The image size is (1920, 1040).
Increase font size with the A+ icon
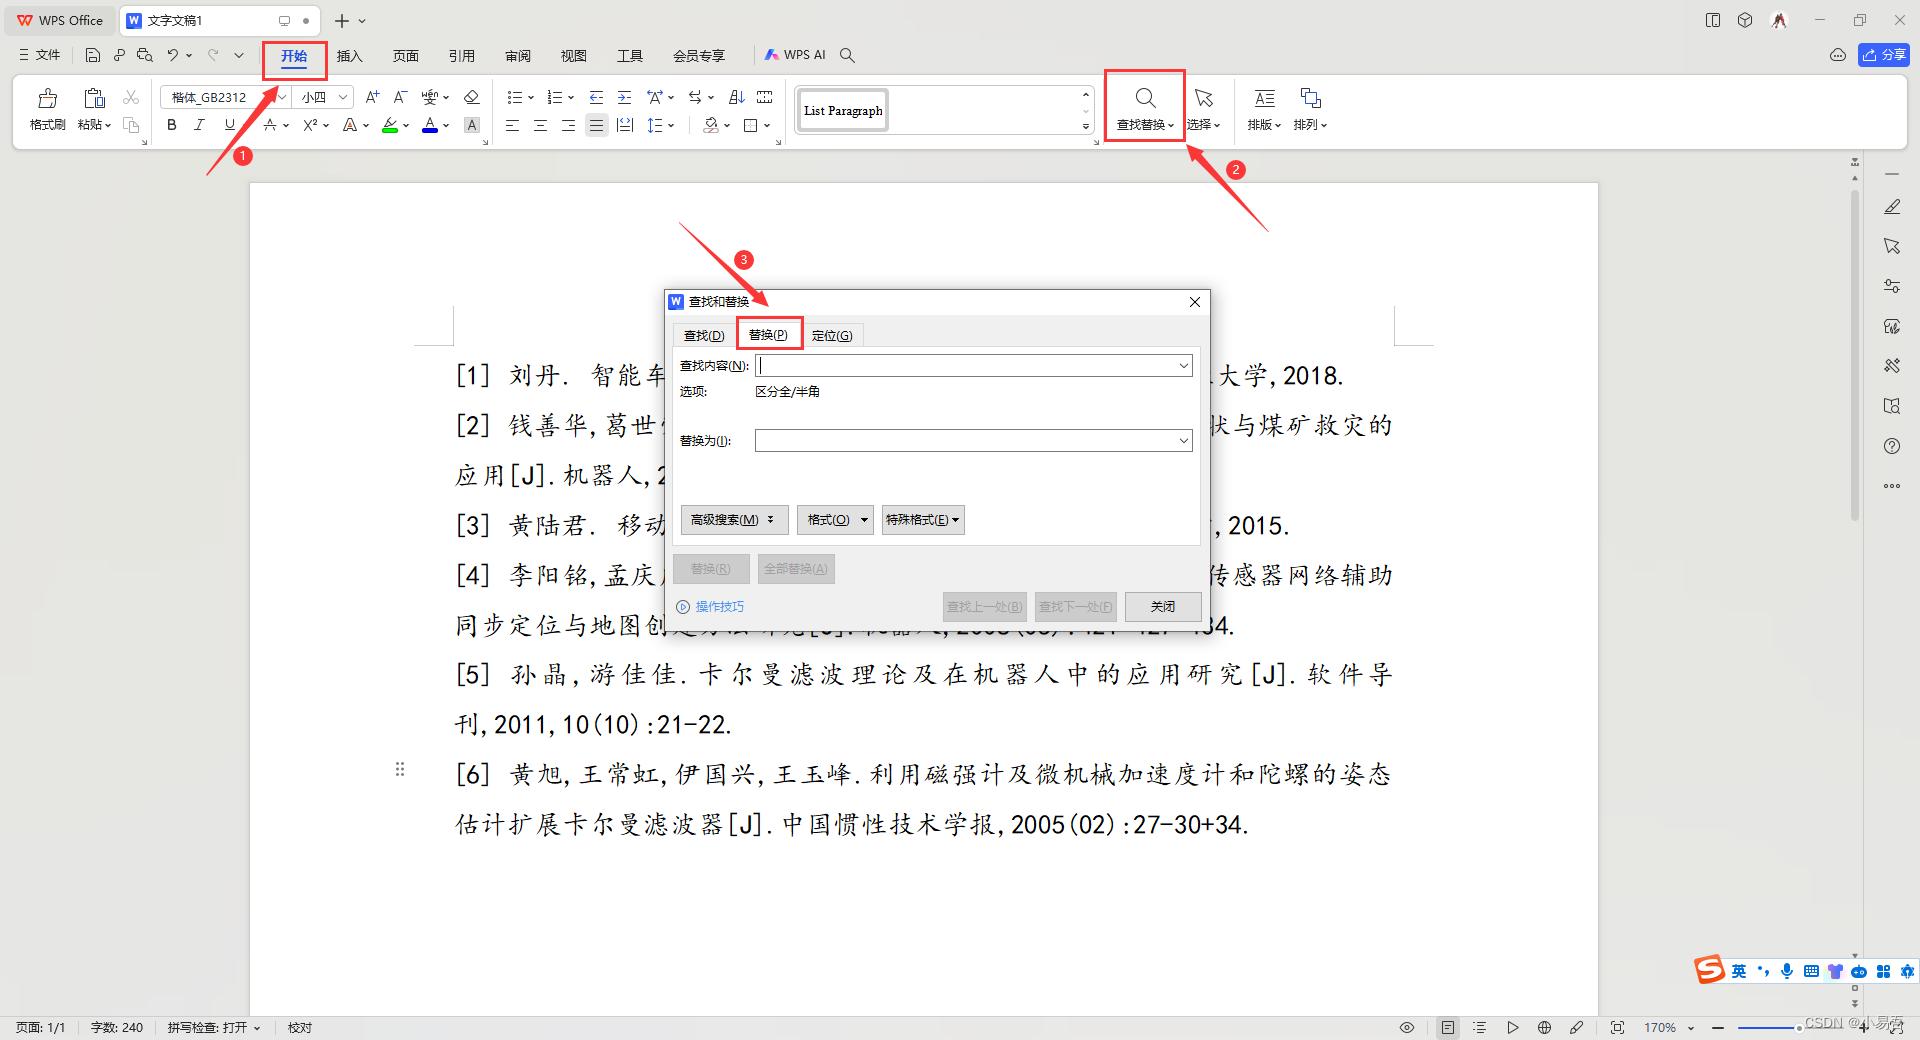click(x=372, y=97)
